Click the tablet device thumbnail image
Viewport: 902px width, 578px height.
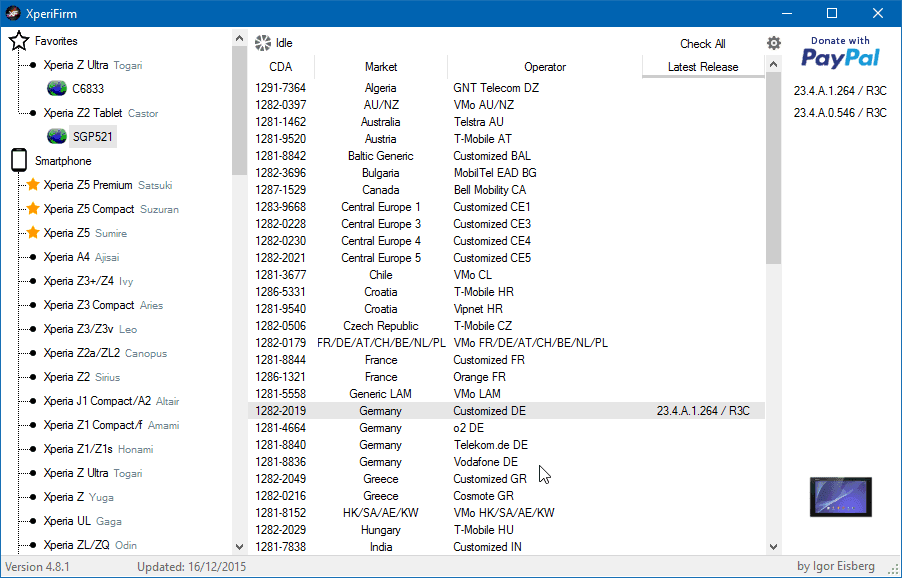[x=840, y=497]
